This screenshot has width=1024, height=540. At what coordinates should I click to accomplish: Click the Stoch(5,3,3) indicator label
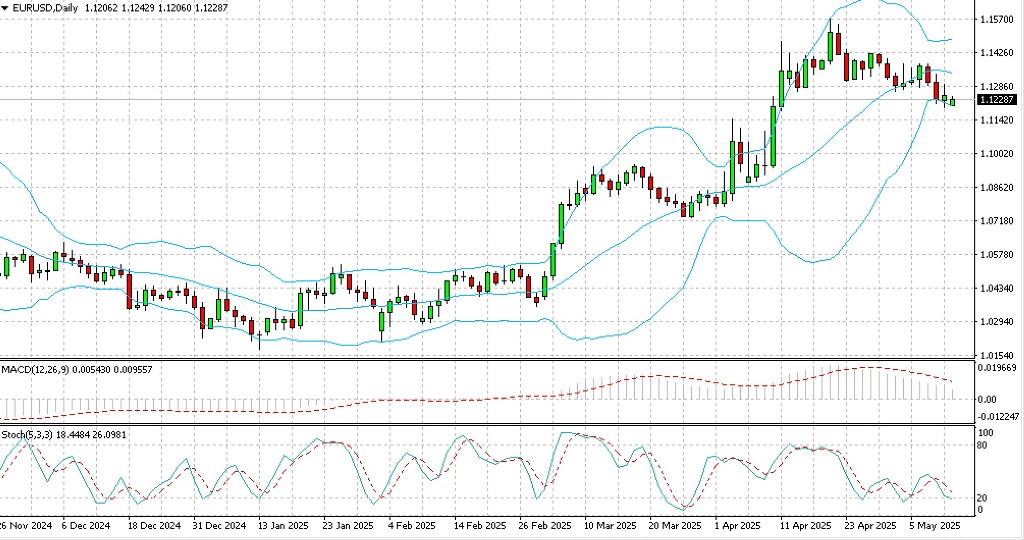(x=26, y=434)
